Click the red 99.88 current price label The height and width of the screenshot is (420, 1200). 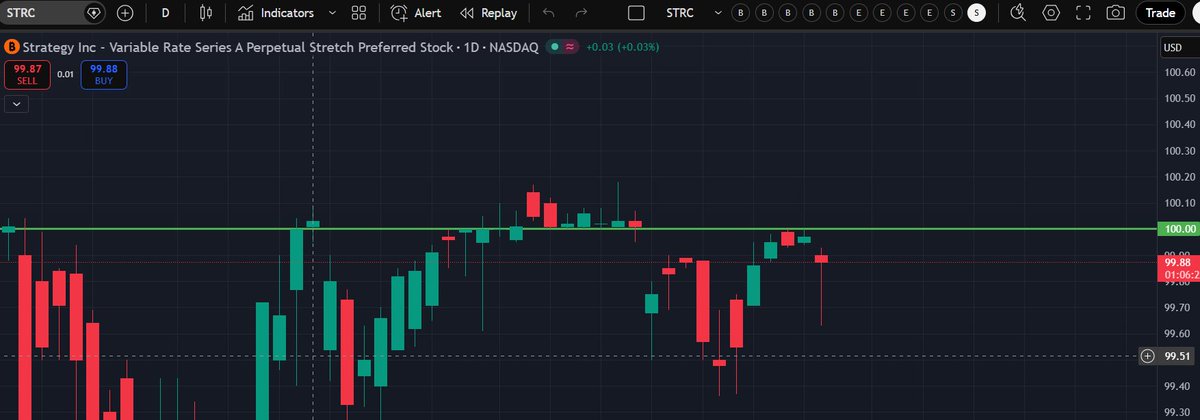[x=1177, y=262]
